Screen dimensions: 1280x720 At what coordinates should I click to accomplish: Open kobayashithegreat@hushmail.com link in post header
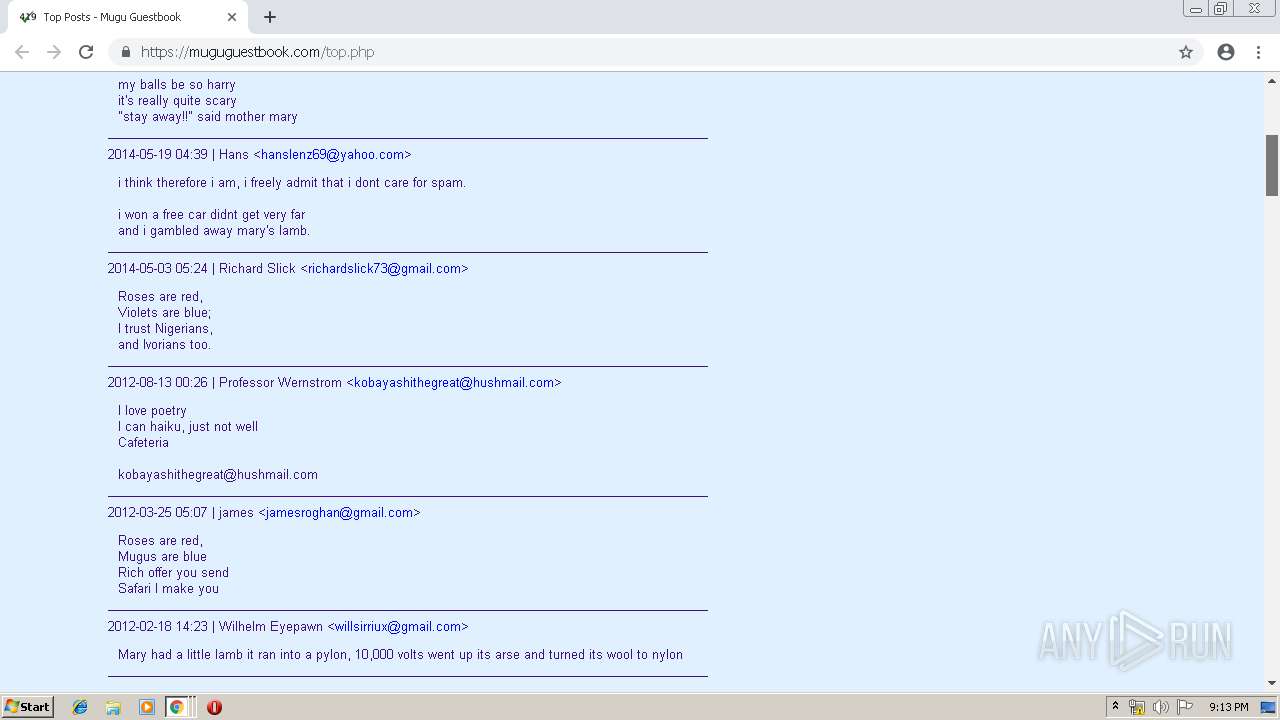click(x=454, y=383)
